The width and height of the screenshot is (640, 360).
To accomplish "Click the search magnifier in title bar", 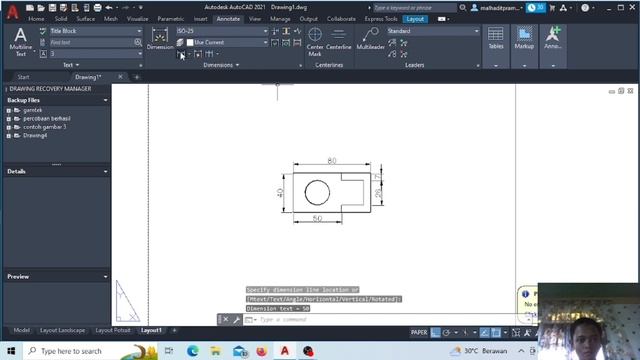I will tap(462, 8).
